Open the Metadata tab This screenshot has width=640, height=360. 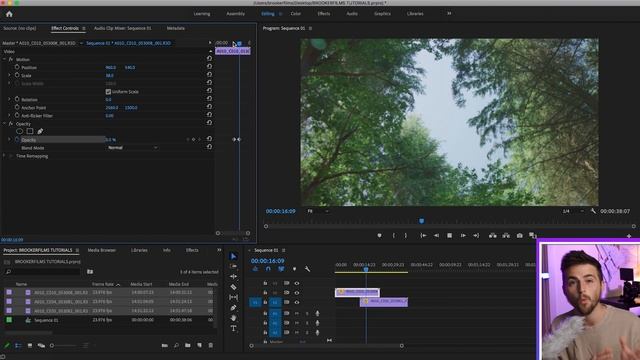tap(176, 28)
